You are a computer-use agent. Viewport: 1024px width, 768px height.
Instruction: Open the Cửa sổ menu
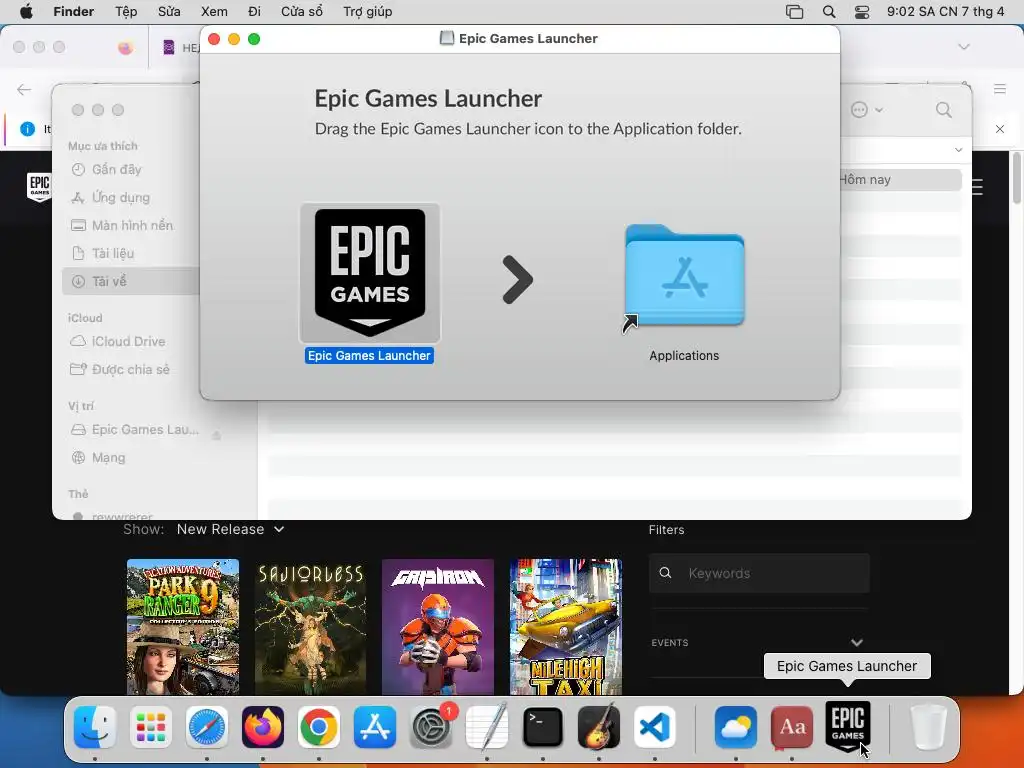pos(302,12)
